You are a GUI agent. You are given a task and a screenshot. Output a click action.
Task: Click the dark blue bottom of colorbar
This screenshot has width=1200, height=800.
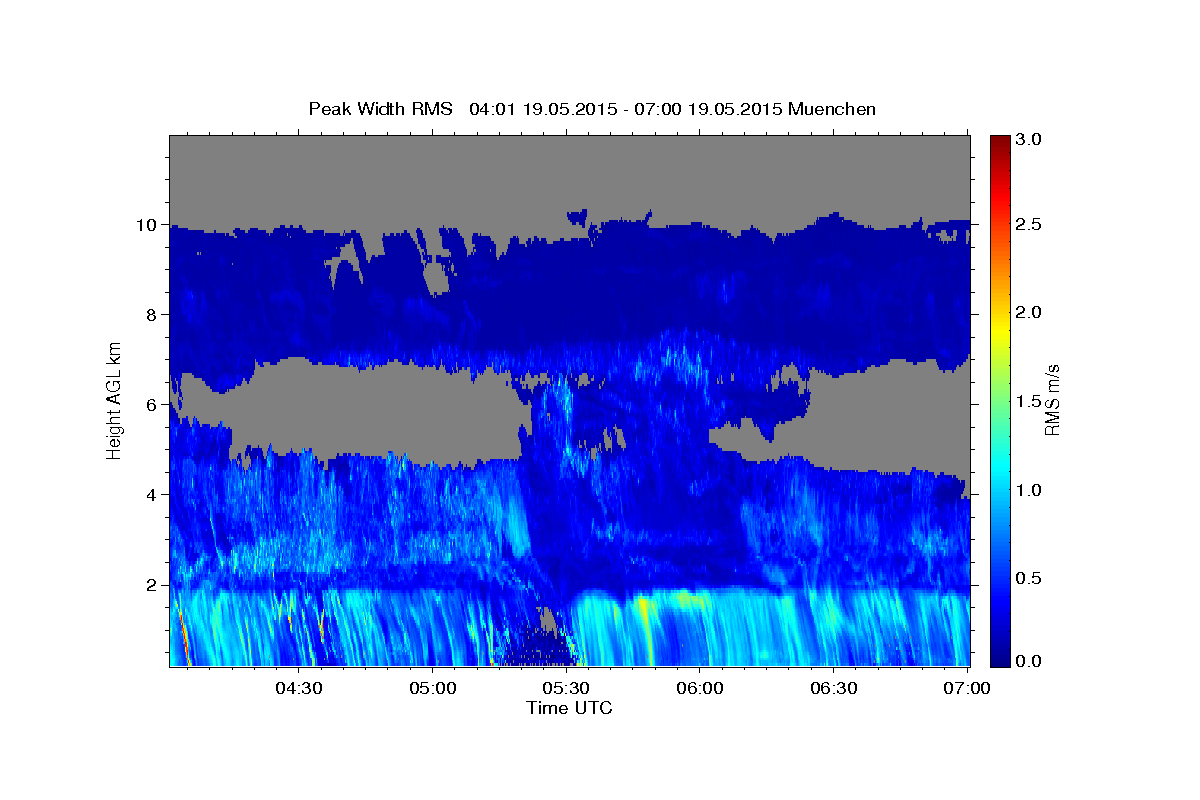tap(999, 655)
